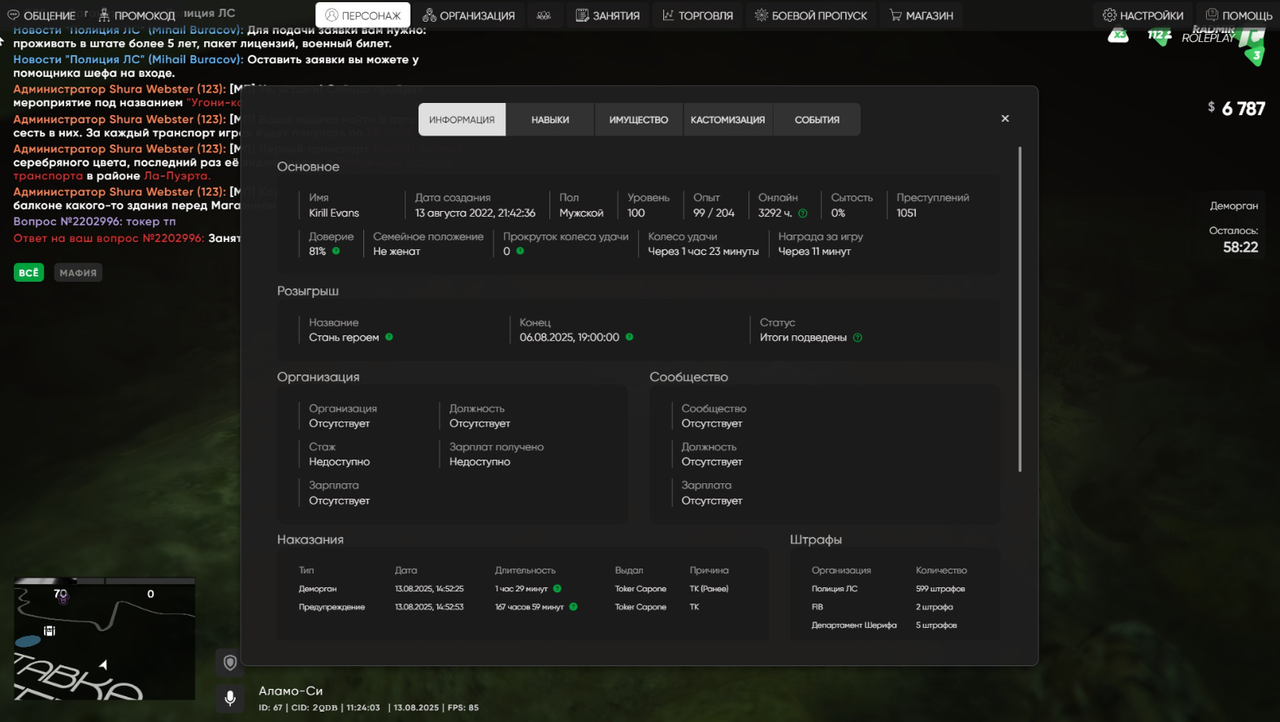1280x722 pixels.
Task: Open the МАГАЗИН shop menu
Action: [921, 15]
